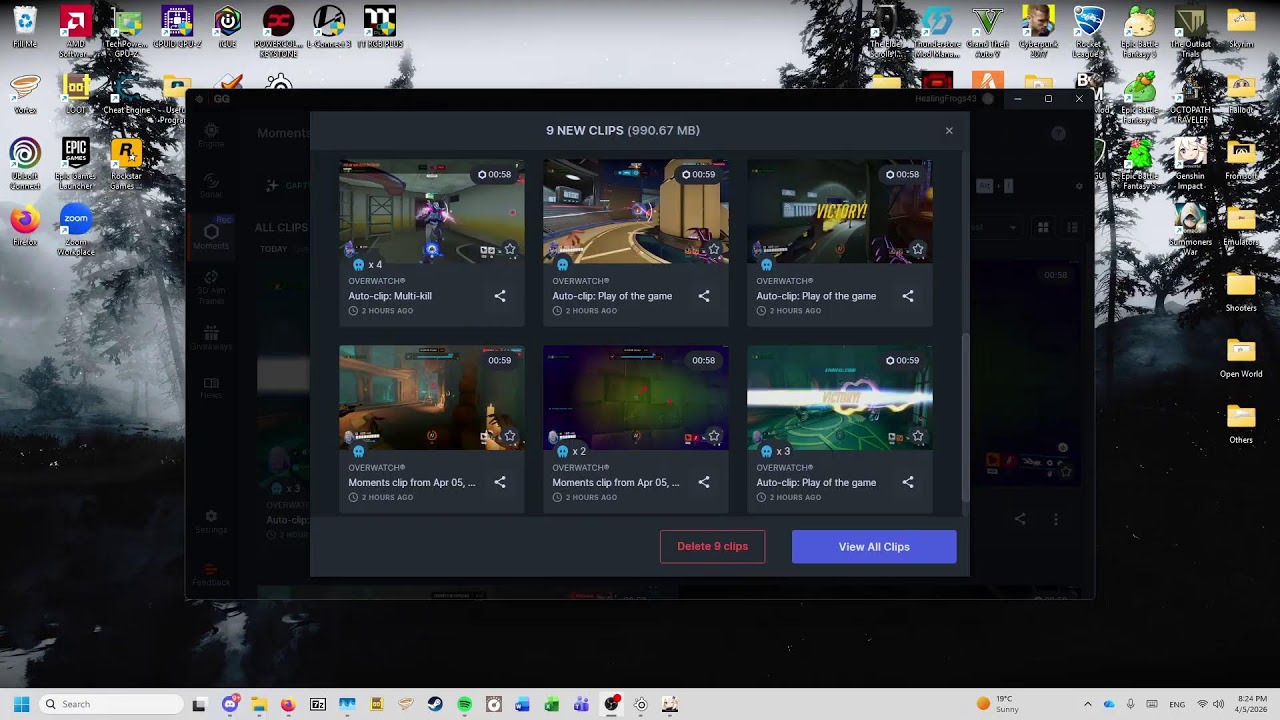Select the Cheat Engine desktop icon

126,95
